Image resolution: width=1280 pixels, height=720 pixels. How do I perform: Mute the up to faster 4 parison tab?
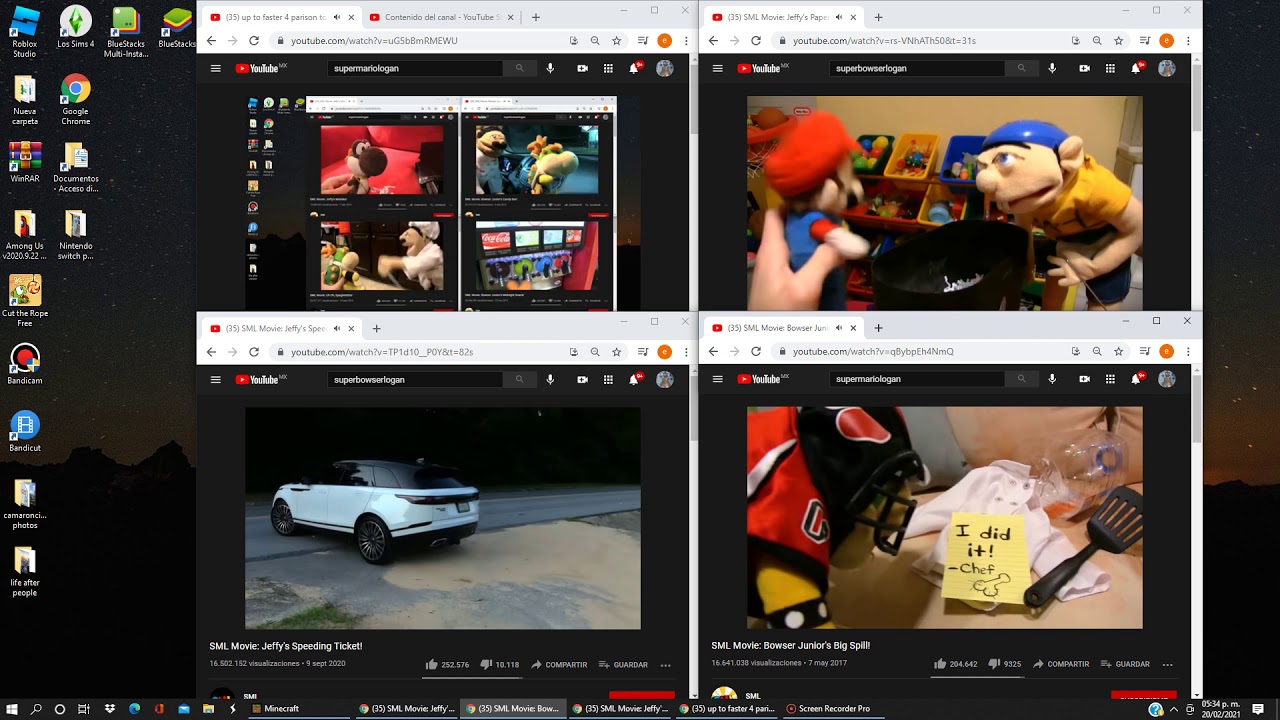(x=336, y=17)
